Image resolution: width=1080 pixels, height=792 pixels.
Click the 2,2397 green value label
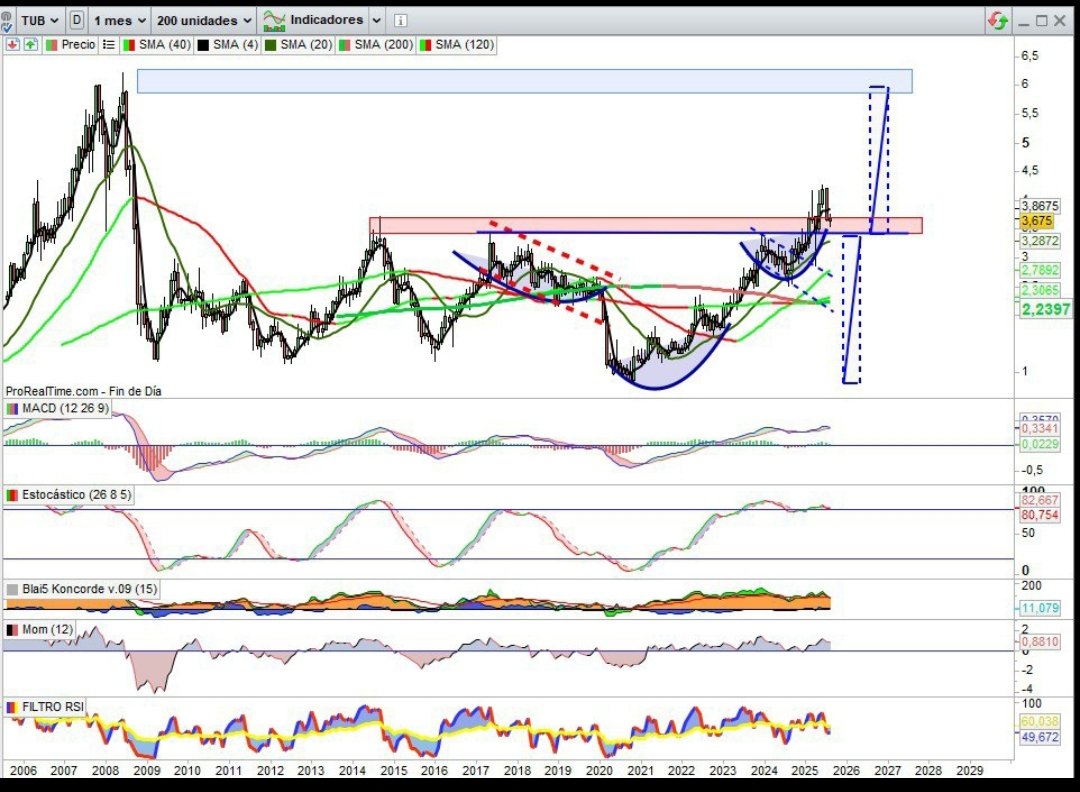[1046, 309]
